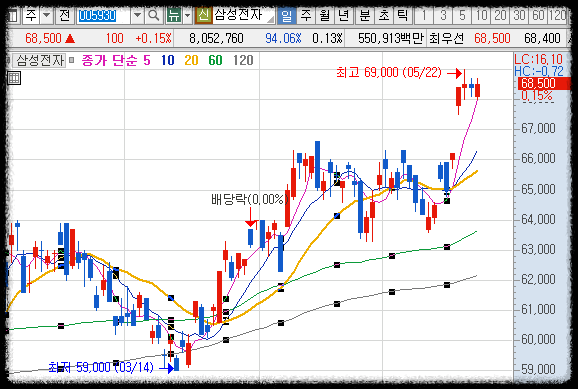Open the chart data grid icon
Image resolution: width=578 pixels, height=389 pixels.
pos(14,78)
